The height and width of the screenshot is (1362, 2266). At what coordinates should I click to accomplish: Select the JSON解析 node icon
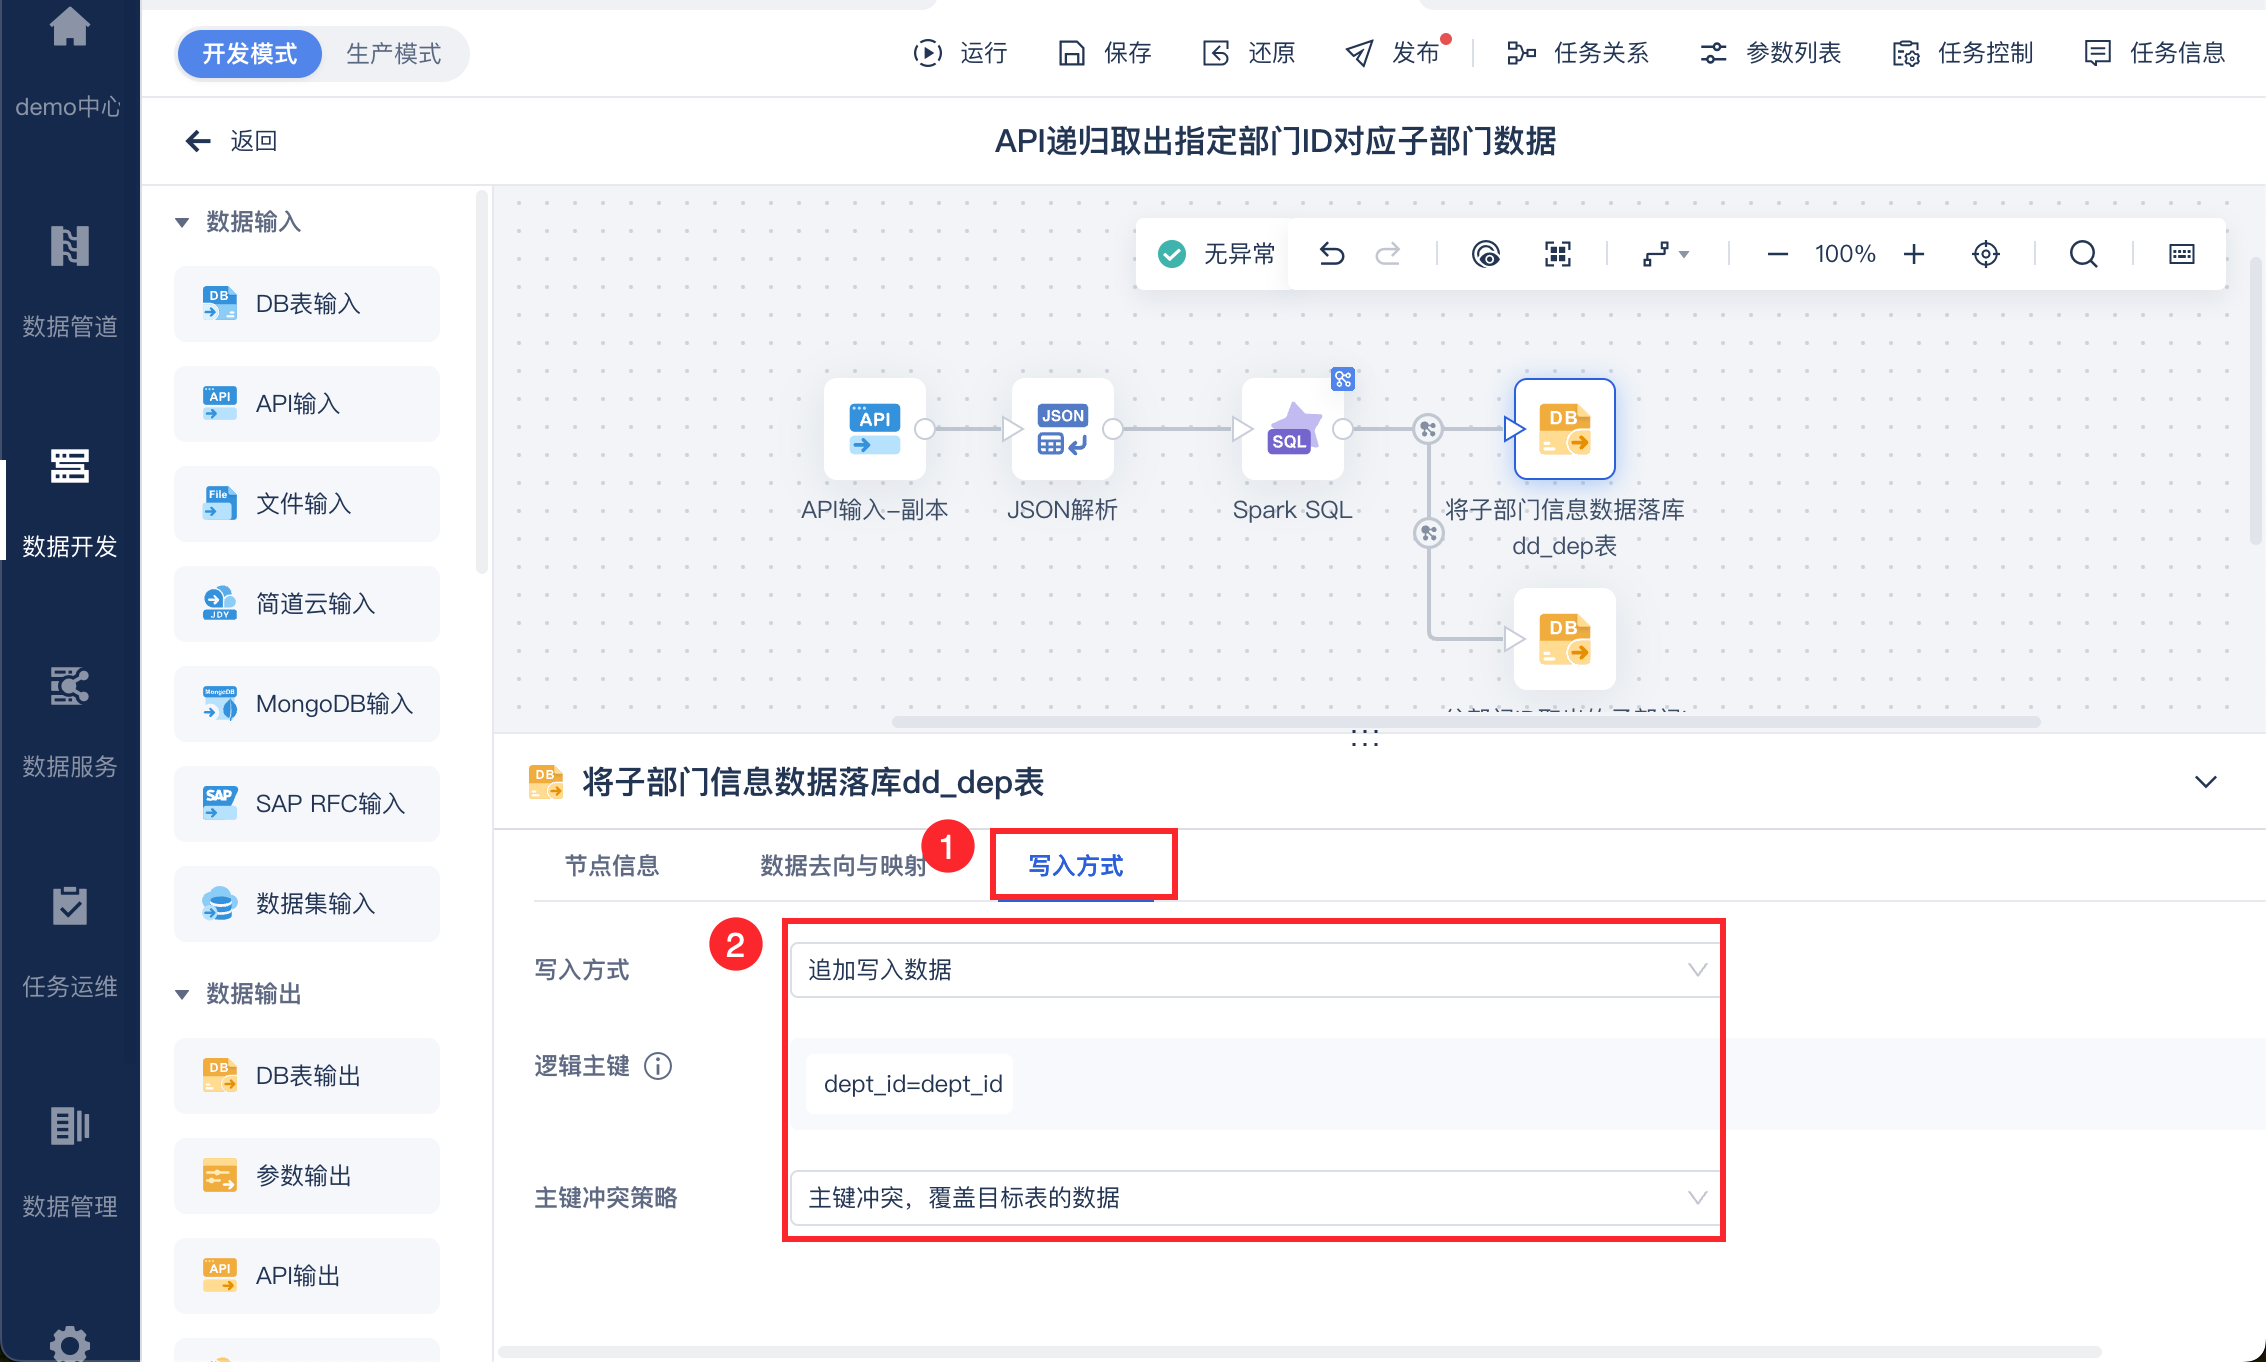point(1062,429)
